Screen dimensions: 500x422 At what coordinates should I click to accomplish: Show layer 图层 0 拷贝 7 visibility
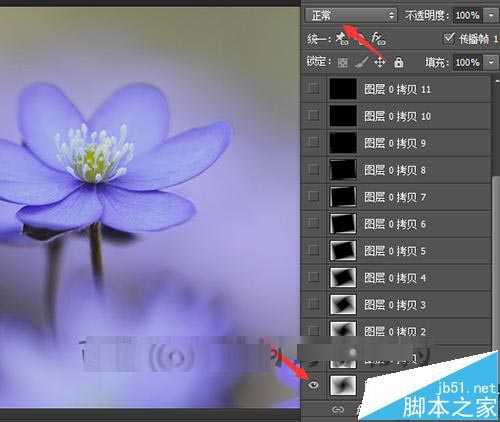[x=313, y=196]
